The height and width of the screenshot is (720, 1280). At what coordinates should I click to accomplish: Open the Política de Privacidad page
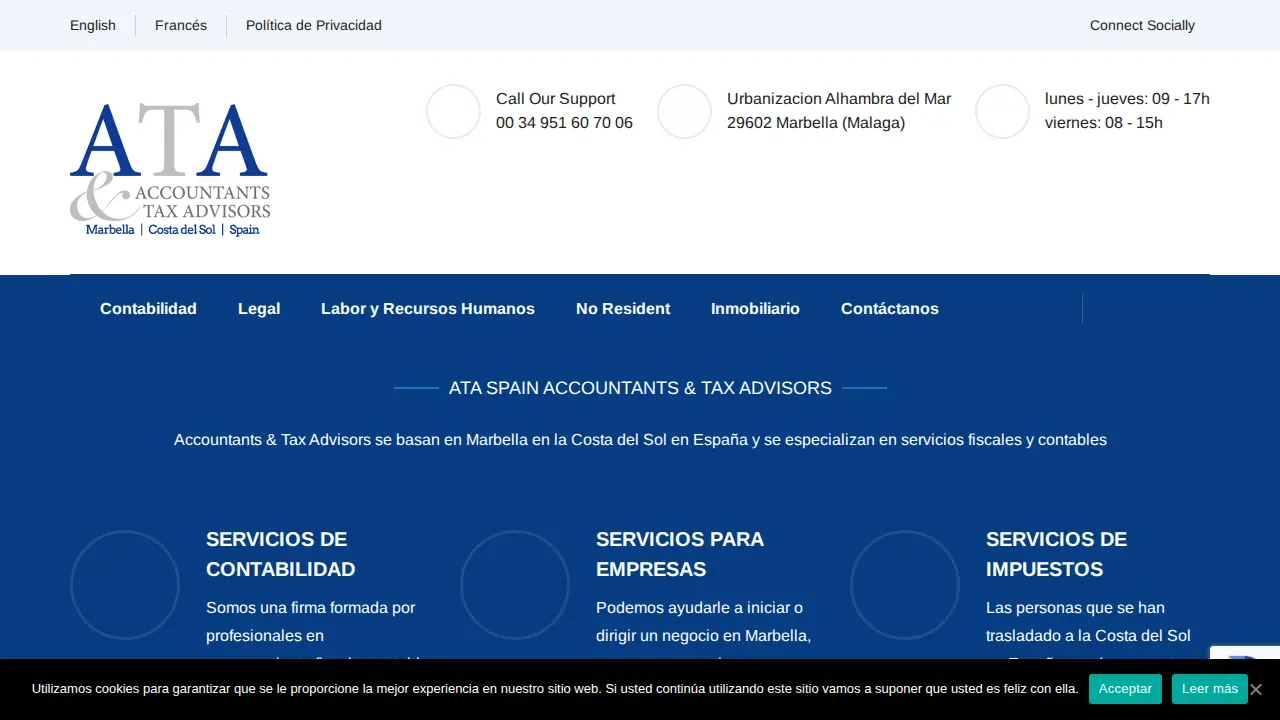click(314, 25)
